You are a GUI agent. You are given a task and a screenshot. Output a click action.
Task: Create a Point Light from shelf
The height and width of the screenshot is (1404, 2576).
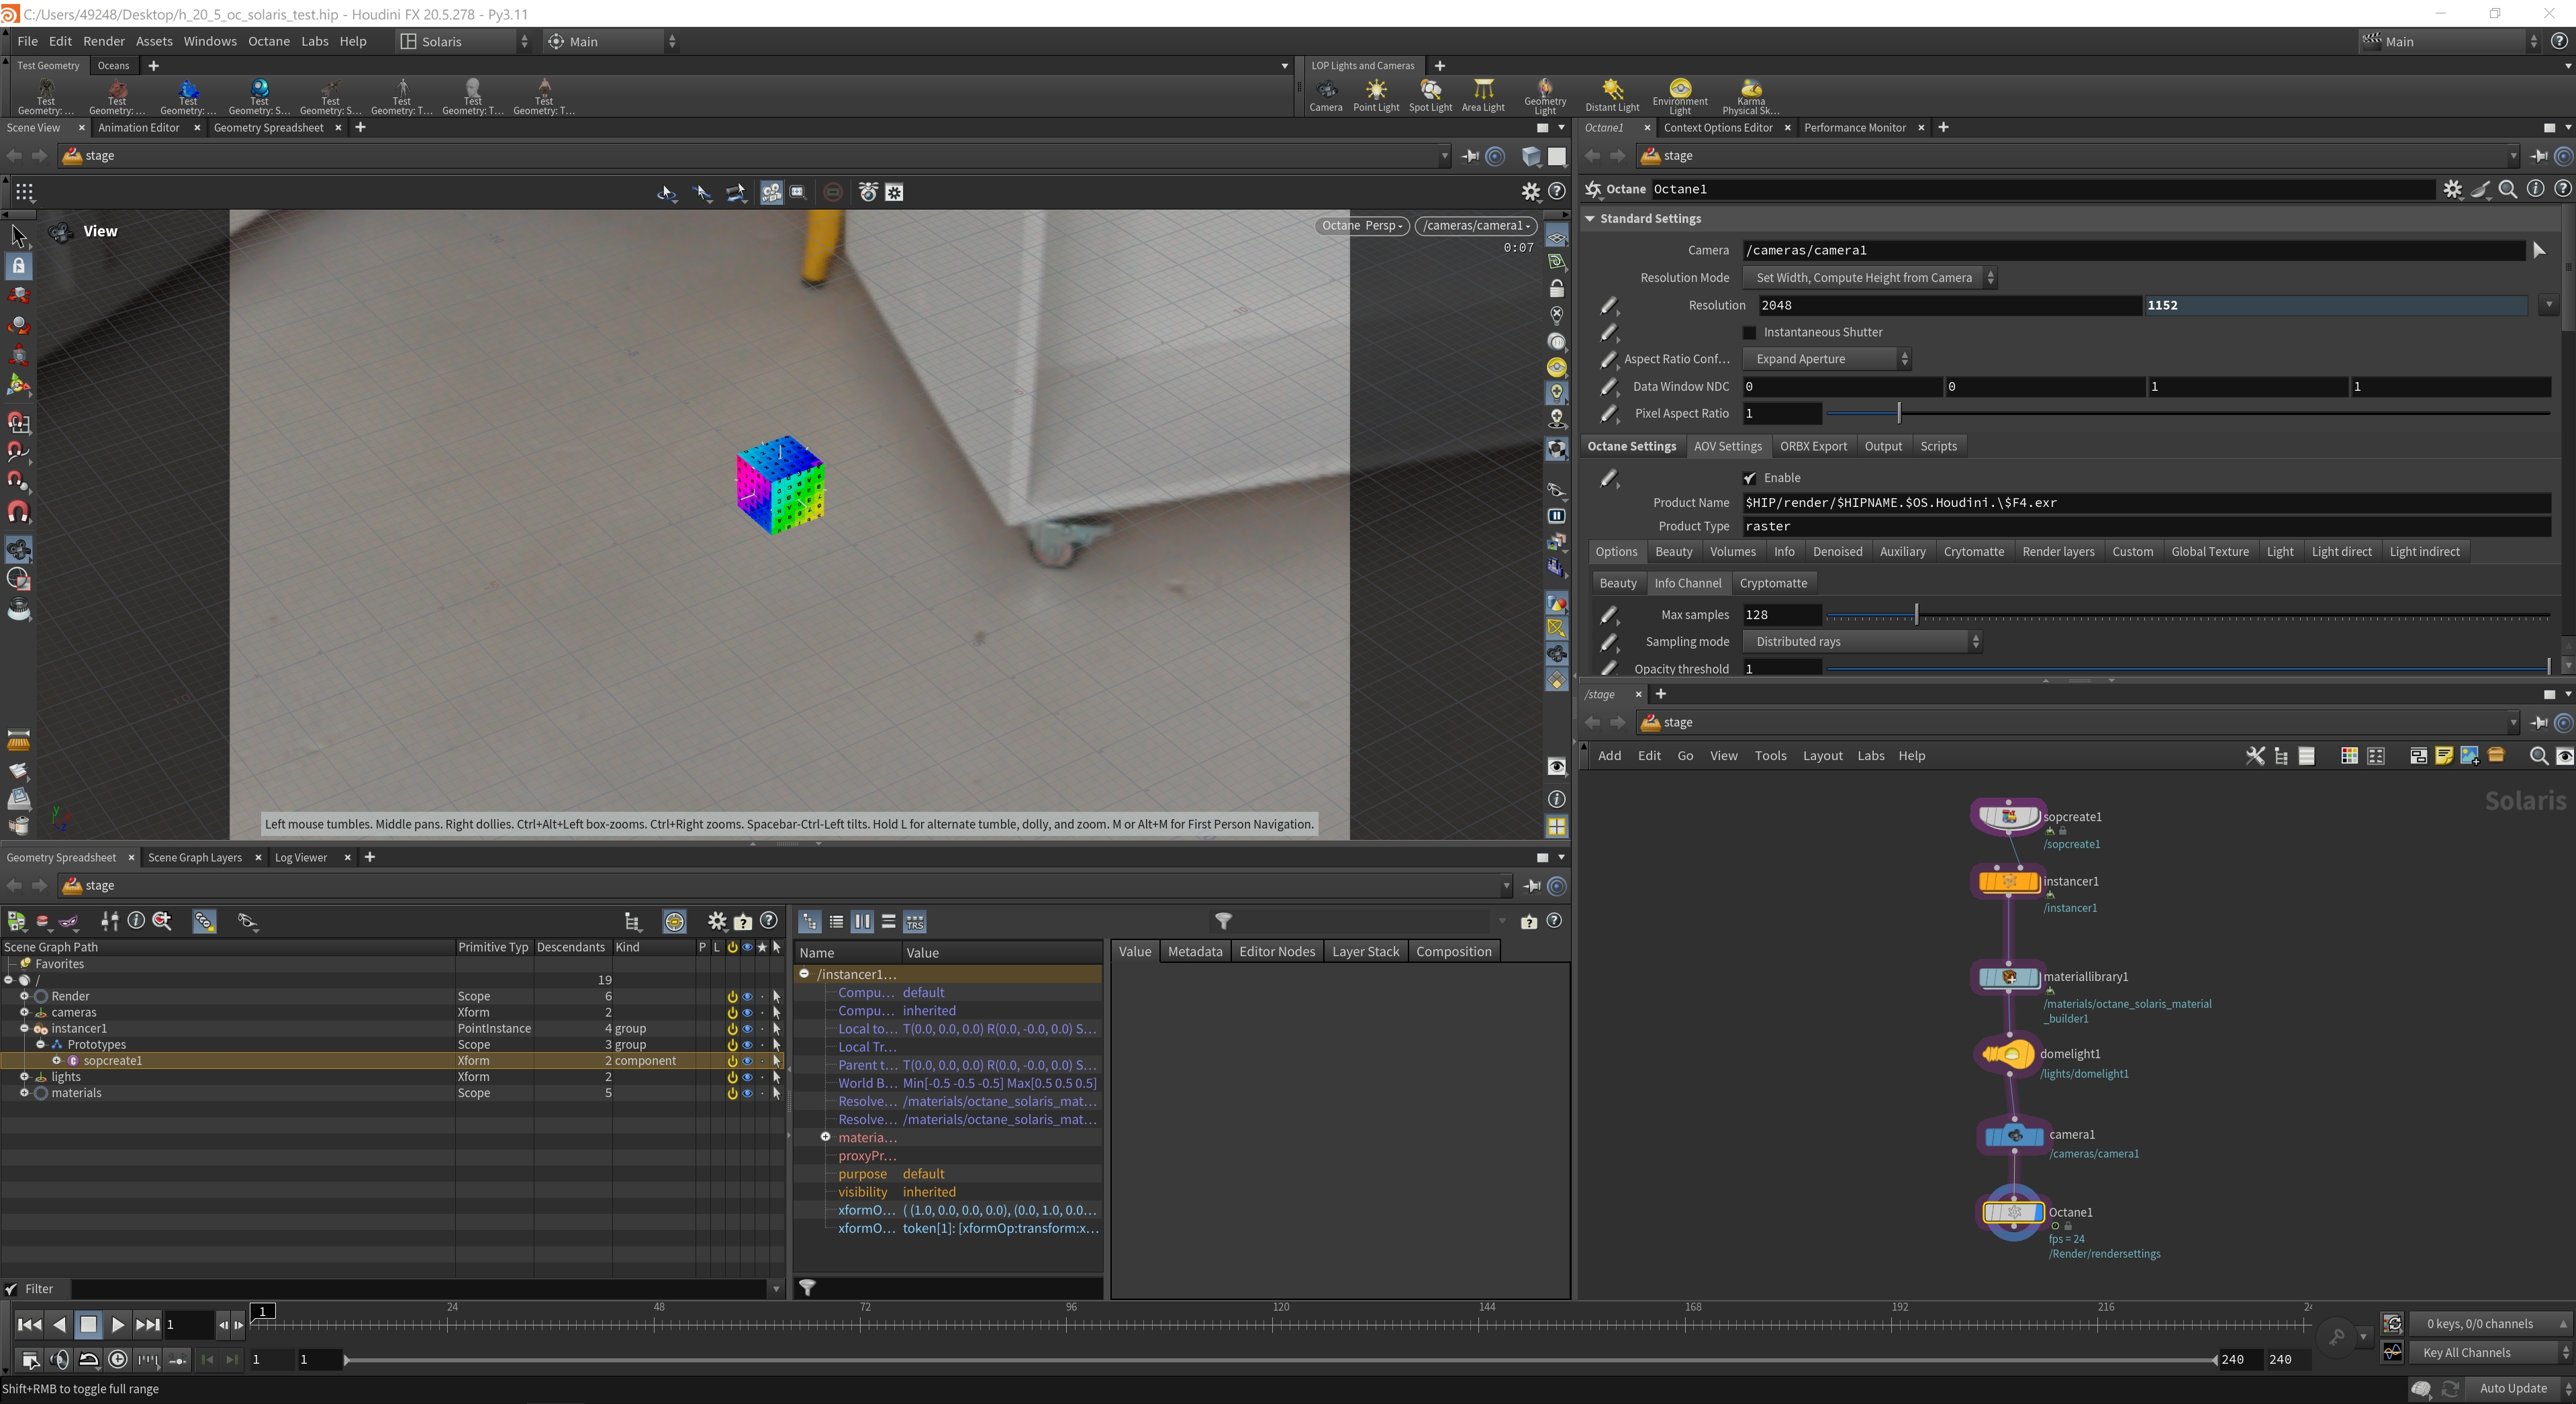[x=1376, y=95]
